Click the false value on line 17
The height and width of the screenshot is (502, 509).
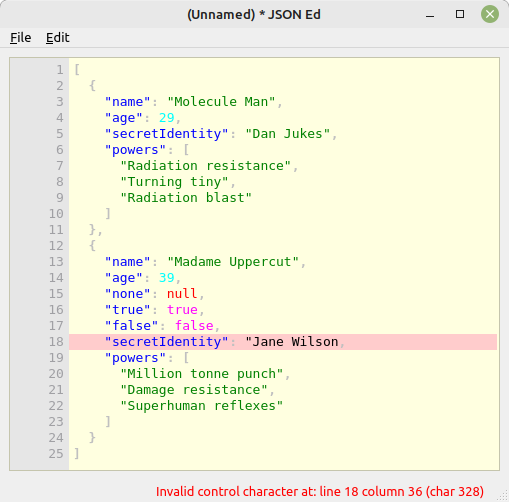click(194, 326)
